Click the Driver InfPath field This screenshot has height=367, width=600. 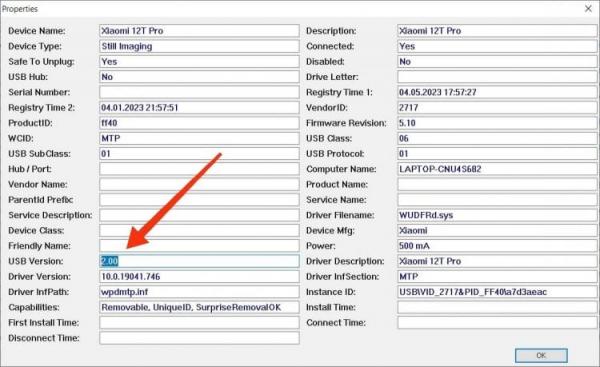click(199, 292)
